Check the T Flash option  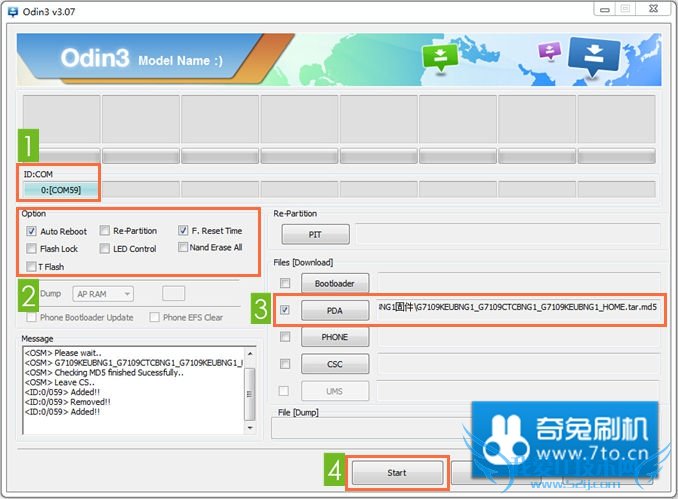click(31, 266)
